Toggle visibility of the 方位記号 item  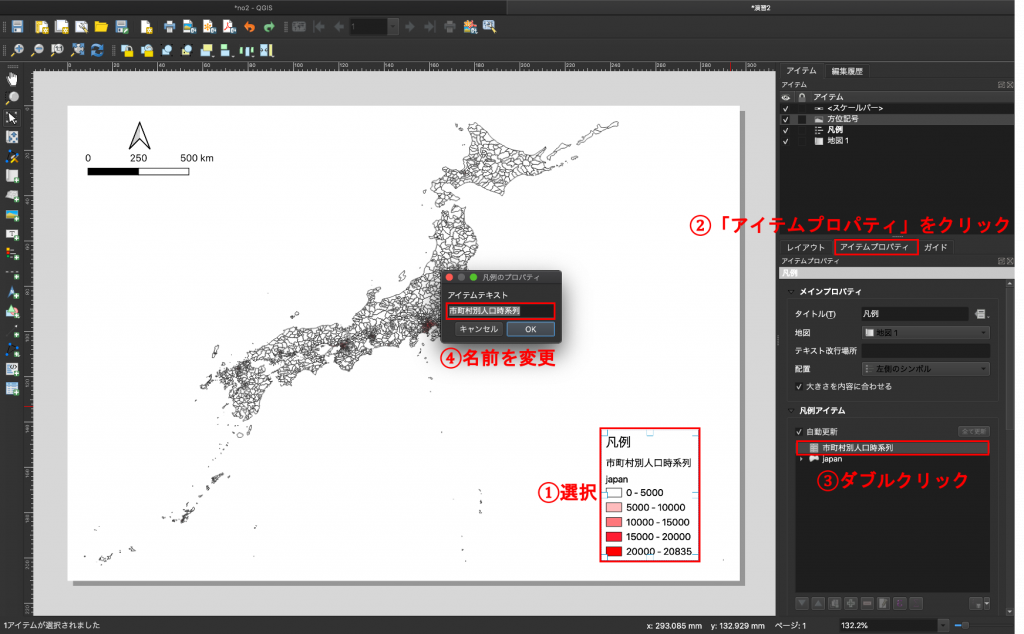pyautogui.click(x=786, y=119)
